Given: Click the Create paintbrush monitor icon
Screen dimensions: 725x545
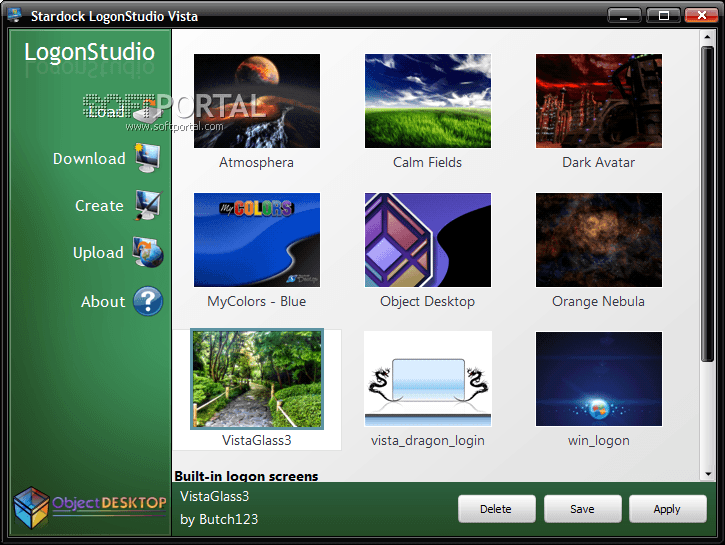Looking at the screenshot, I should [148, 205].
